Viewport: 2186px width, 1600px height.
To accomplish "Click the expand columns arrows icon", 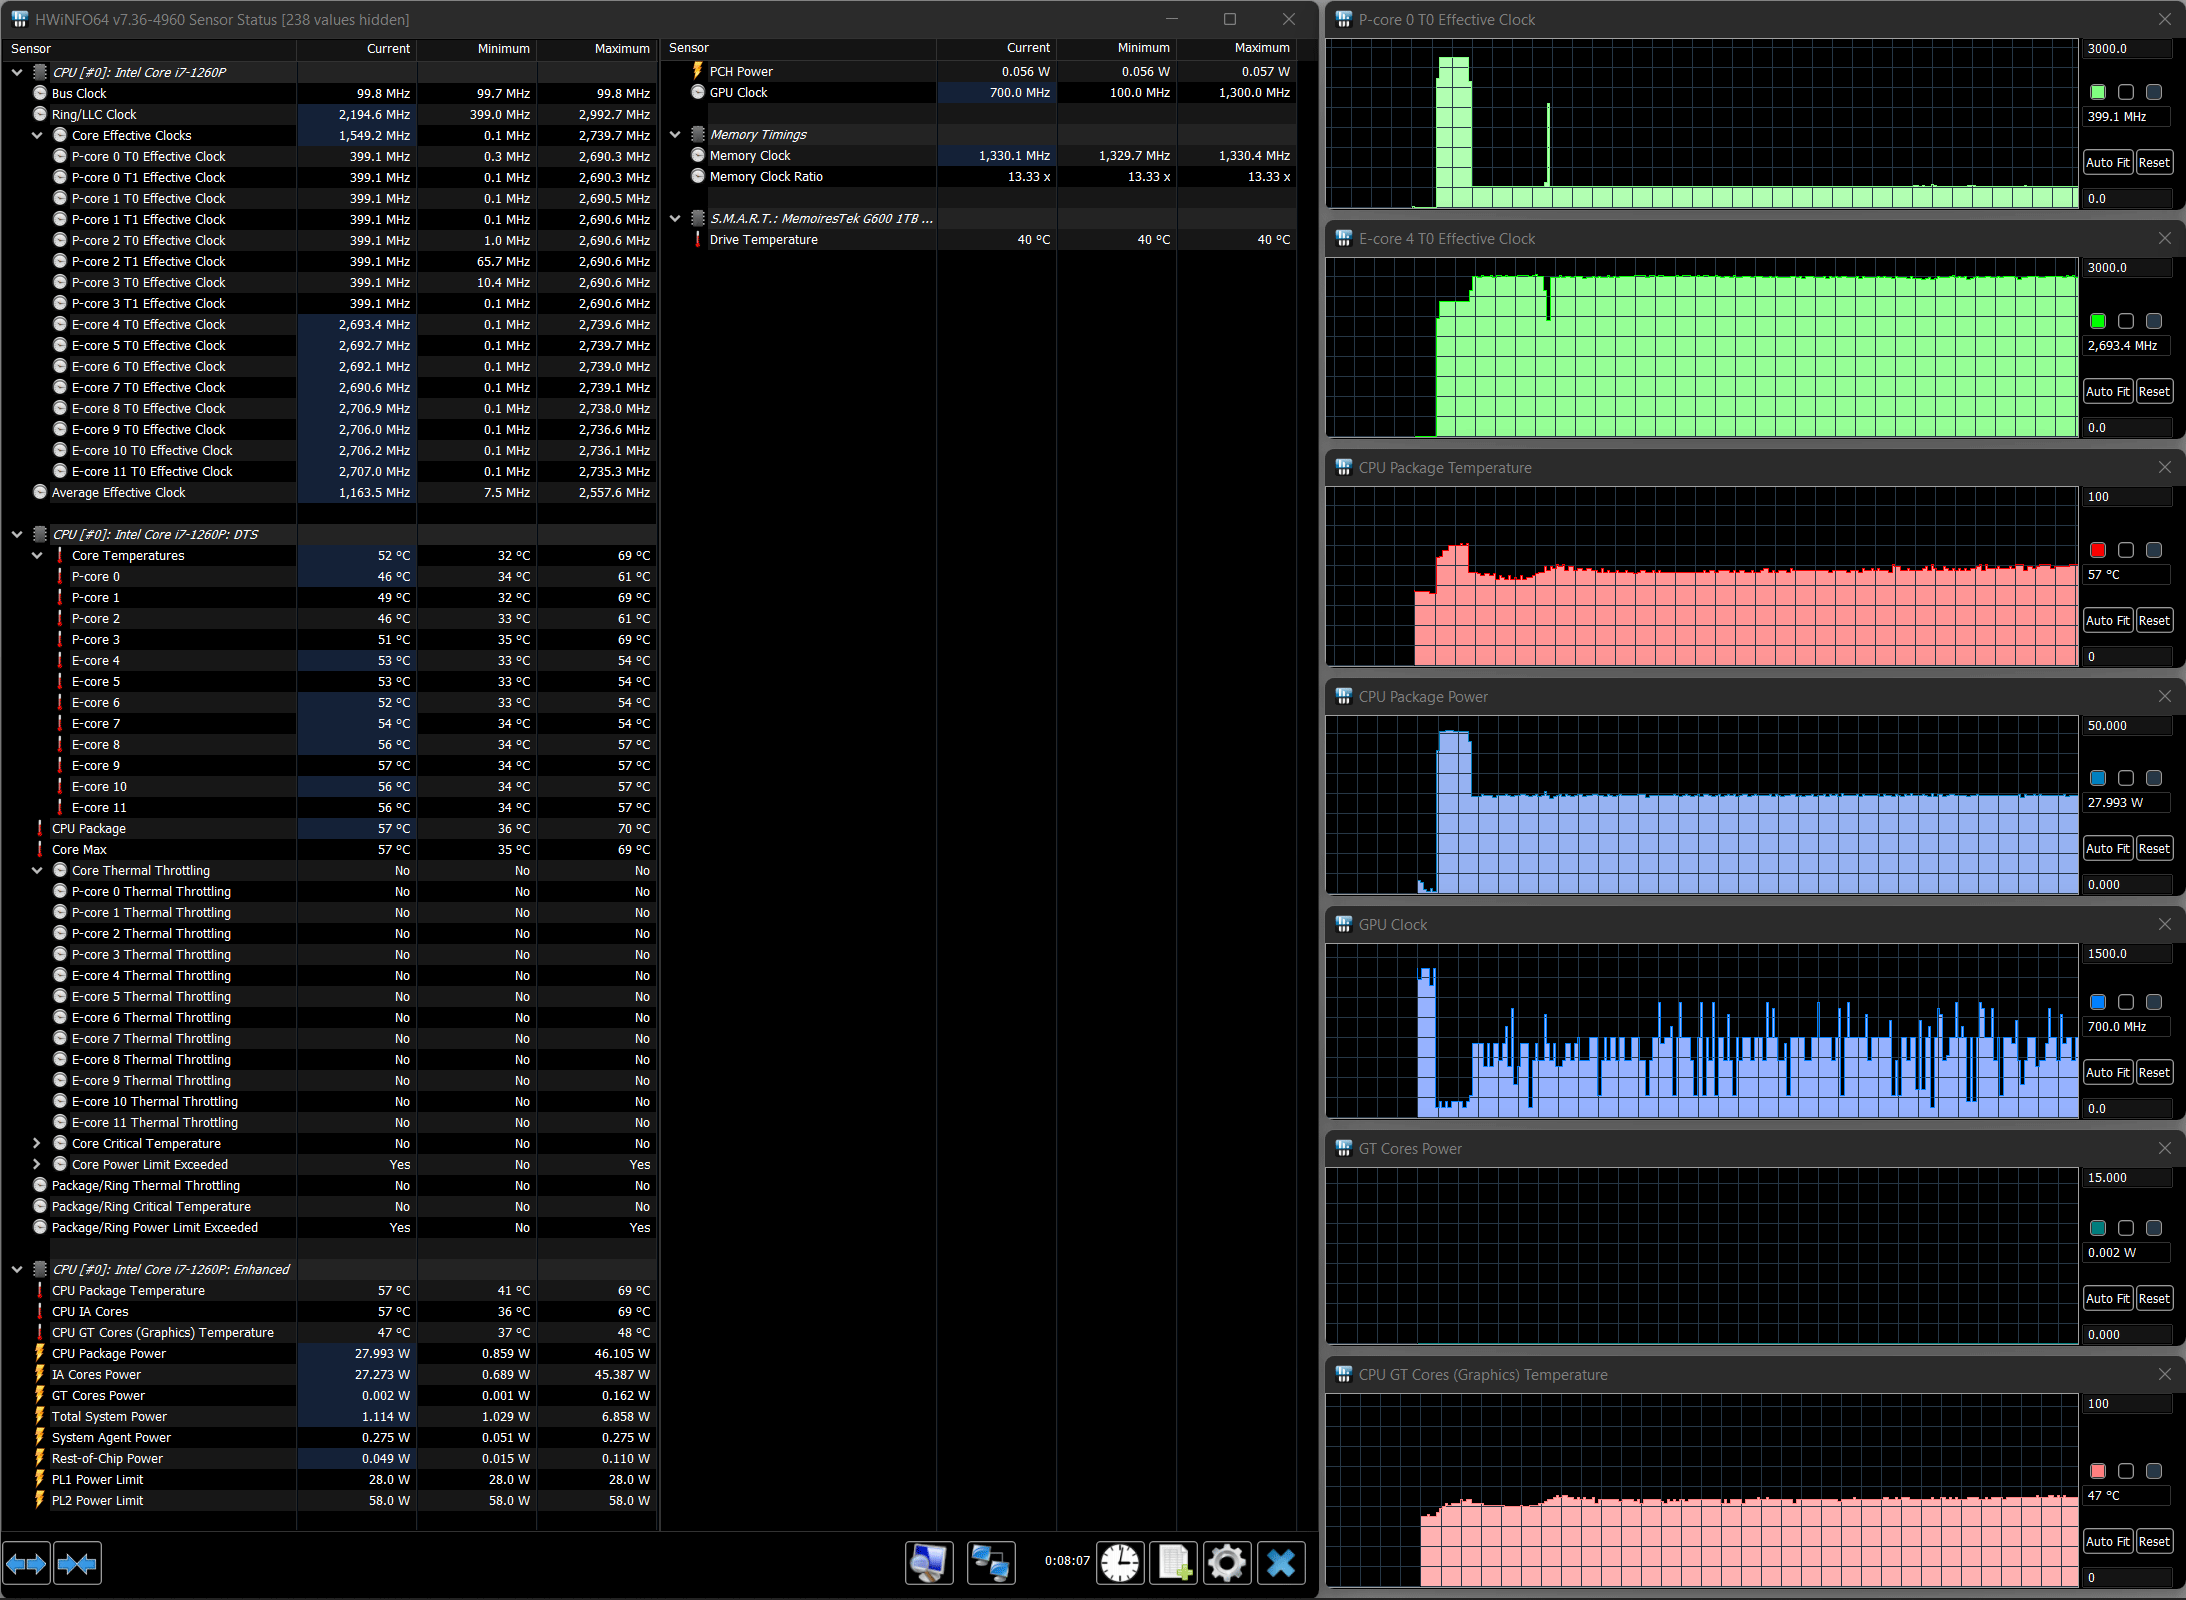I will coord(26,1563).
